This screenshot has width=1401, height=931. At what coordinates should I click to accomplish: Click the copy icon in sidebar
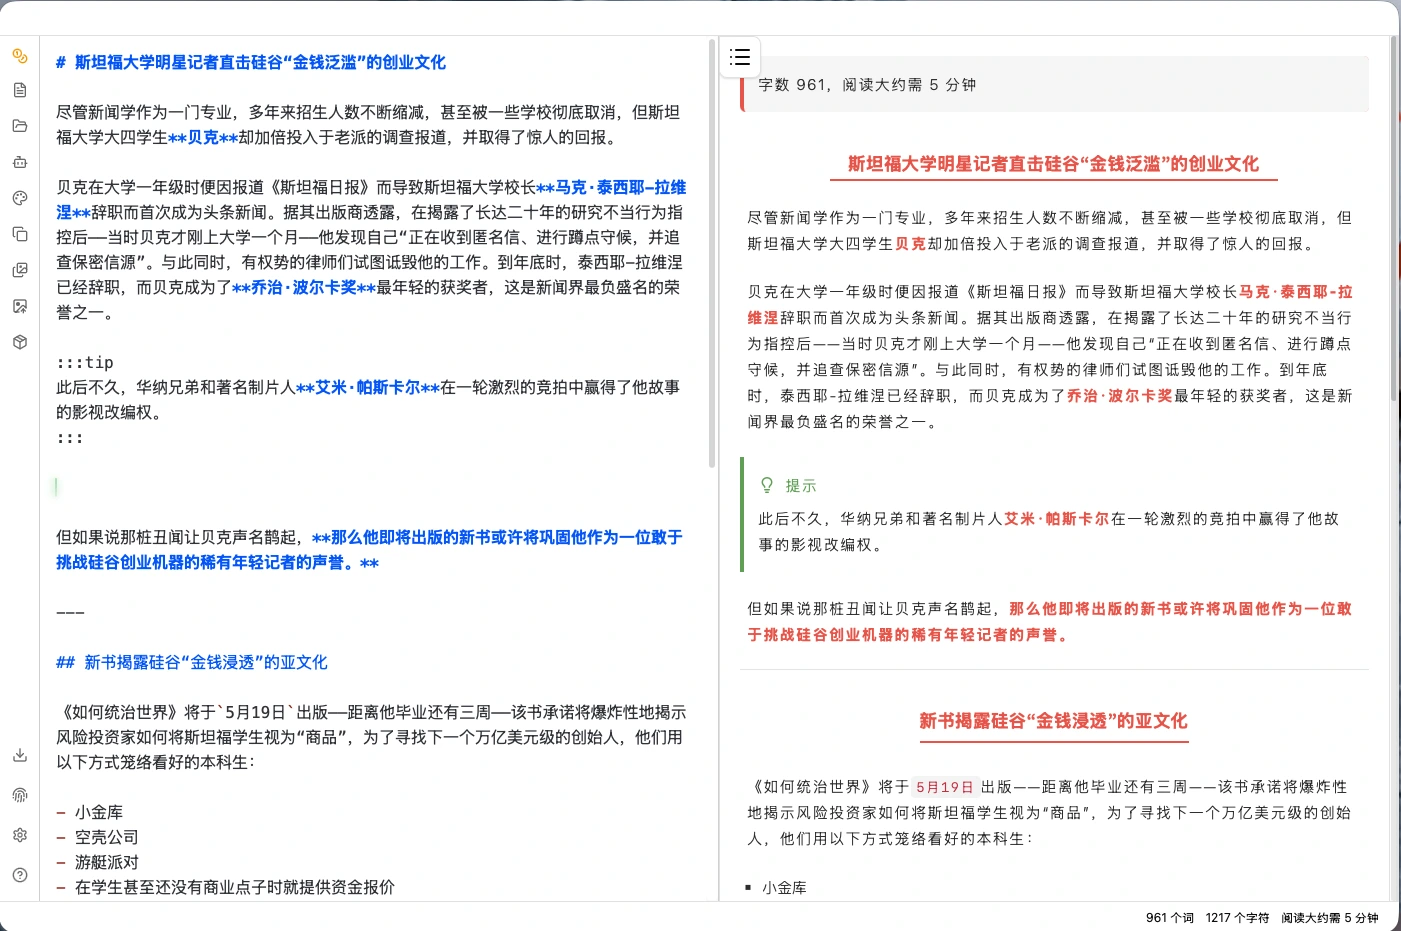tap(19, 234)
